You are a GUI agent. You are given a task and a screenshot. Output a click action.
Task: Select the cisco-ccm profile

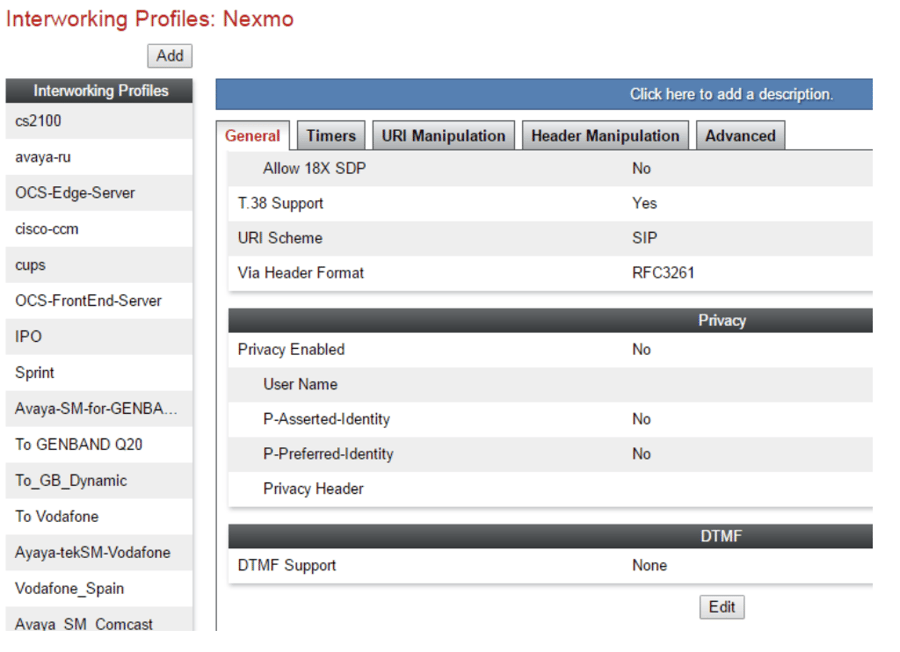[99, 229]
